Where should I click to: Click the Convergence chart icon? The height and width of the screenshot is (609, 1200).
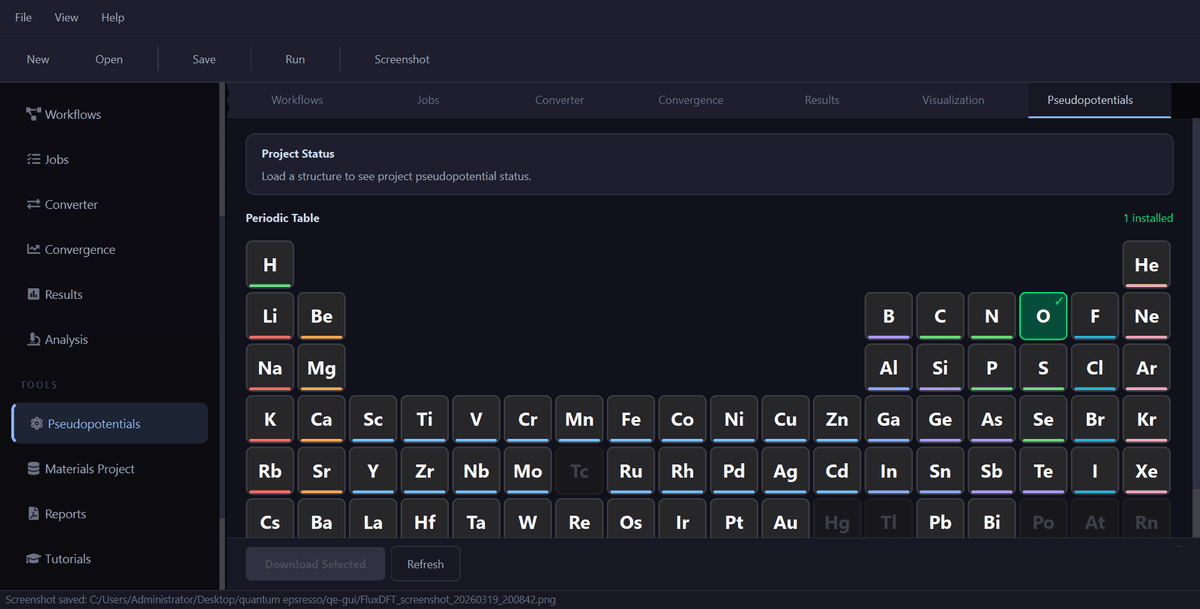tap(33, 250)
